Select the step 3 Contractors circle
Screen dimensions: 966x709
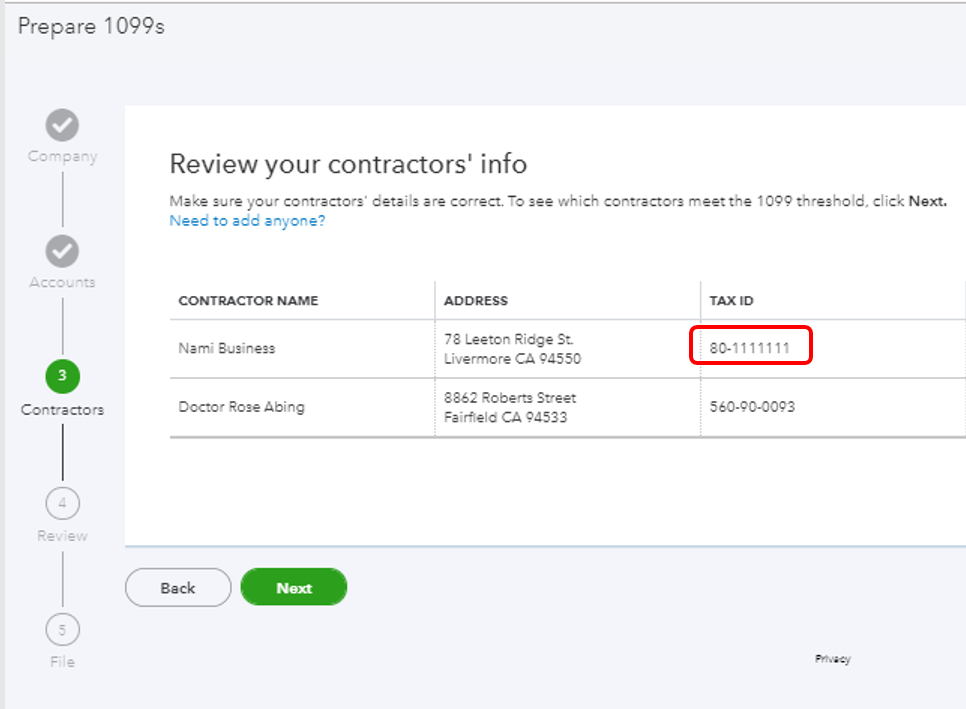pos(62,376)
